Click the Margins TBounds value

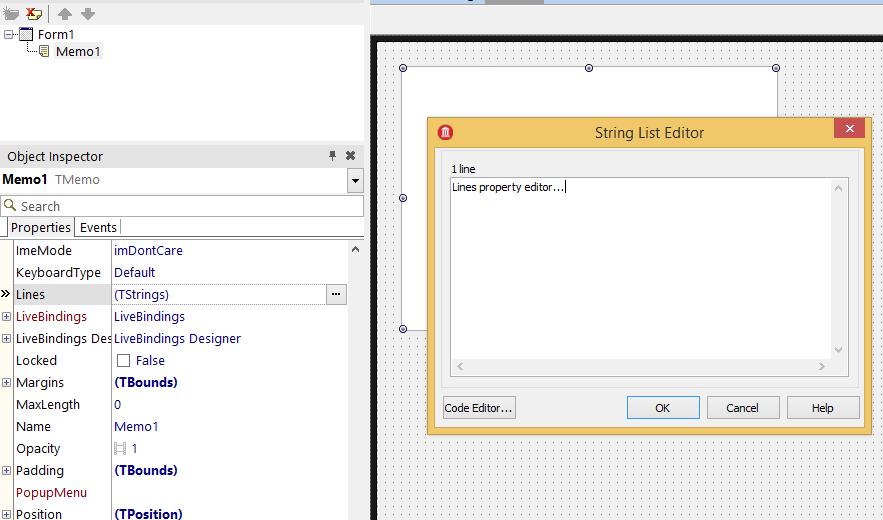point(146,383)
